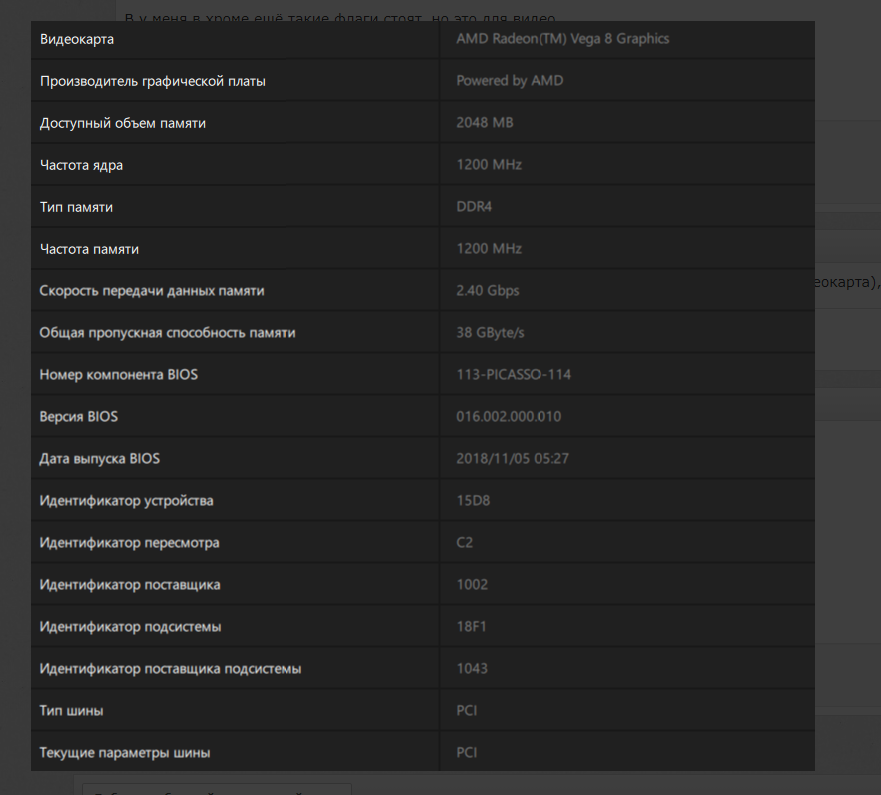This screenshot has height=795, width=881.
Task: Click the "38 GByte/s" bandwidth value
Action: (x=490, y=333)
